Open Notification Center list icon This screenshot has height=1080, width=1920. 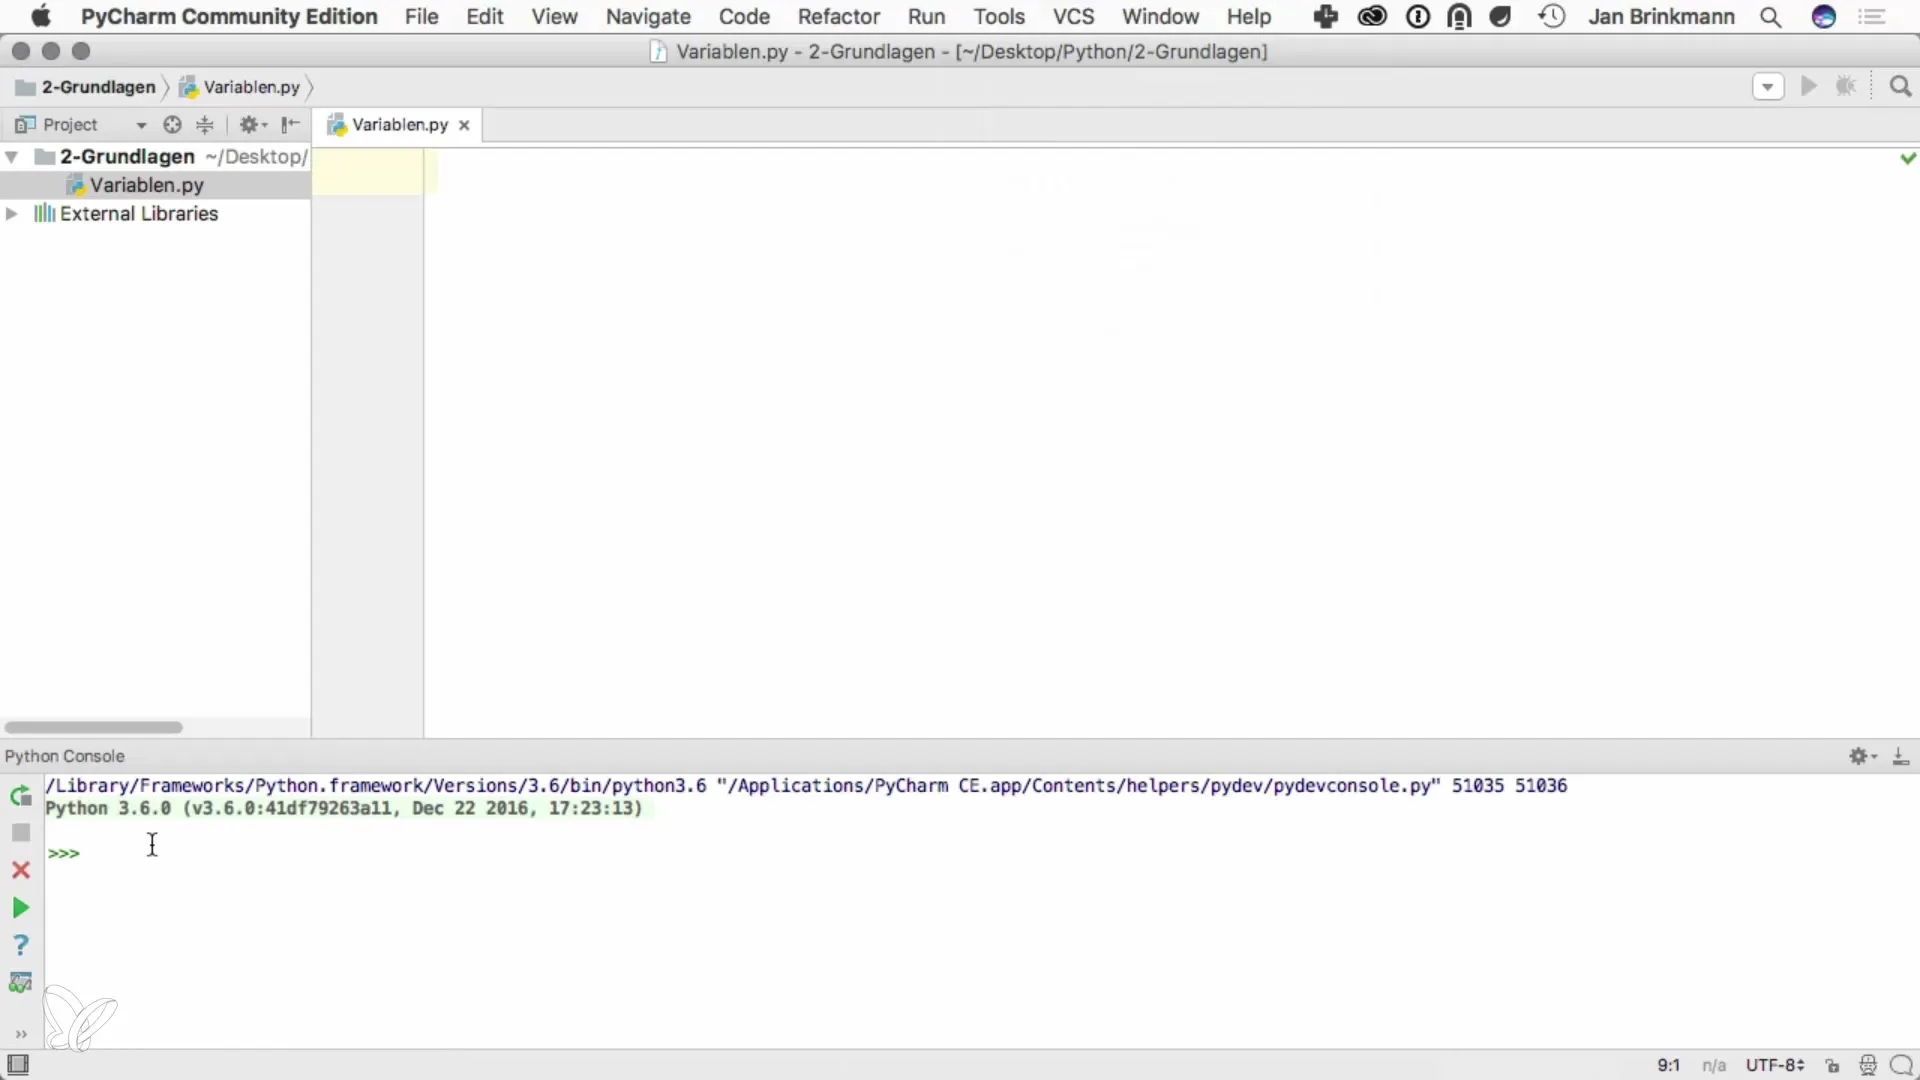pos(1872,17)
